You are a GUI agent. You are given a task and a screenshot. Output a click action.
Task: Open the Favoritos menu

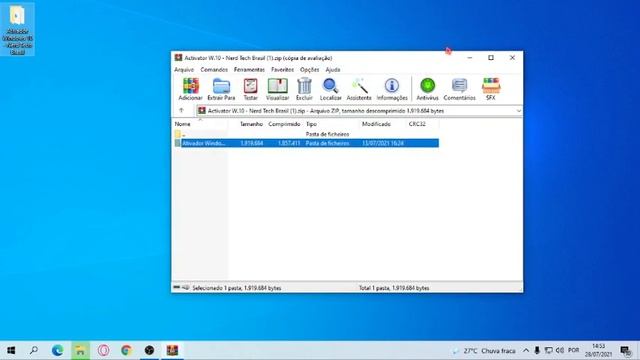tap(282, 70)
